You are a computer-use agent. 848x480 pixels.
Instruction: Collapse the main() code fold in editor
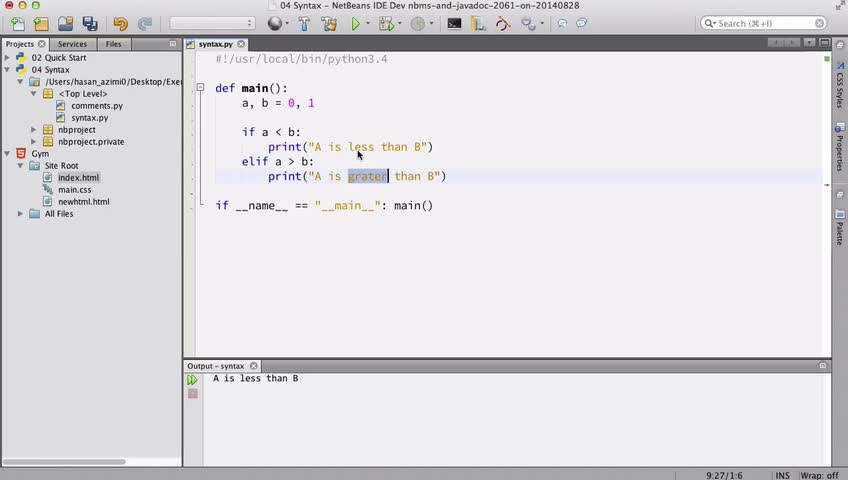pyautogui.click(x=201, y=87)
